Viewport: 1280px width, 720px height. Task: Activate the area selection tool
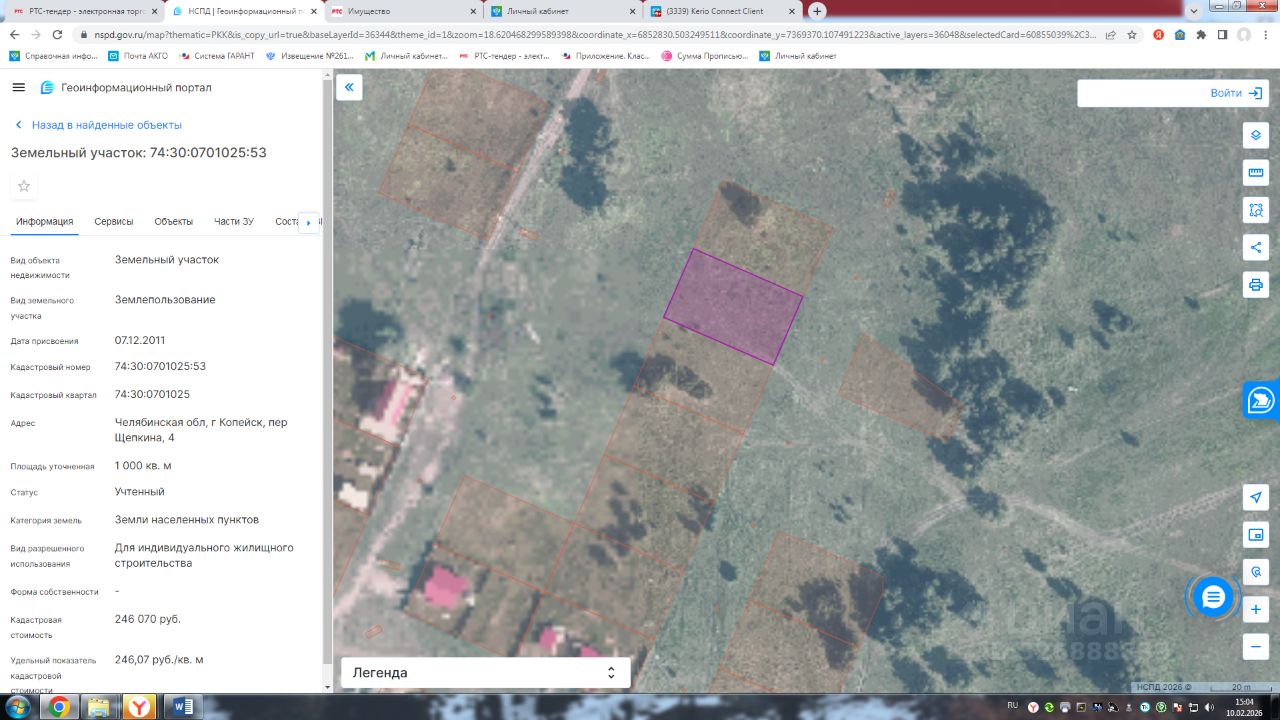pyautogui.click(x=1256, y=210)
